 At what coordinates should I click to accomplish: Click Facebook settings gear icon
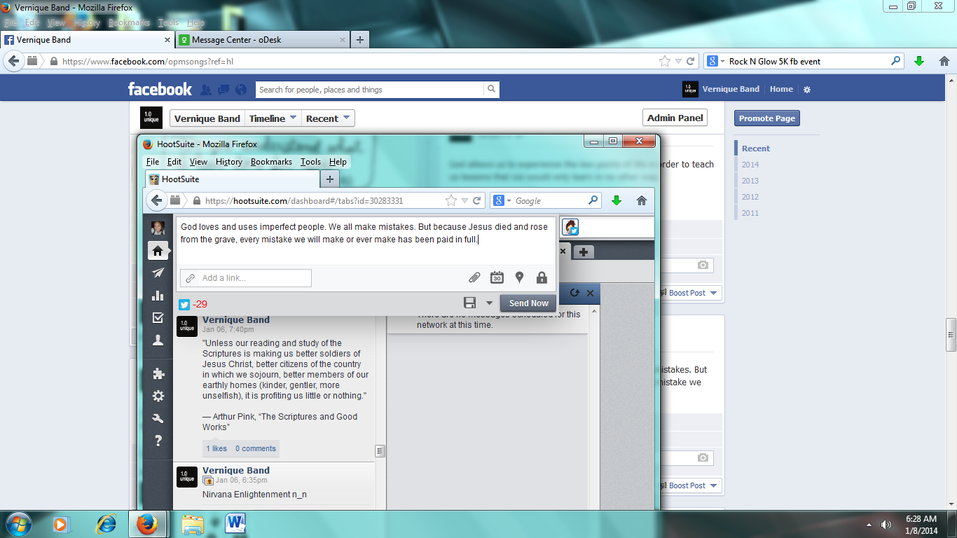[807, 89]
